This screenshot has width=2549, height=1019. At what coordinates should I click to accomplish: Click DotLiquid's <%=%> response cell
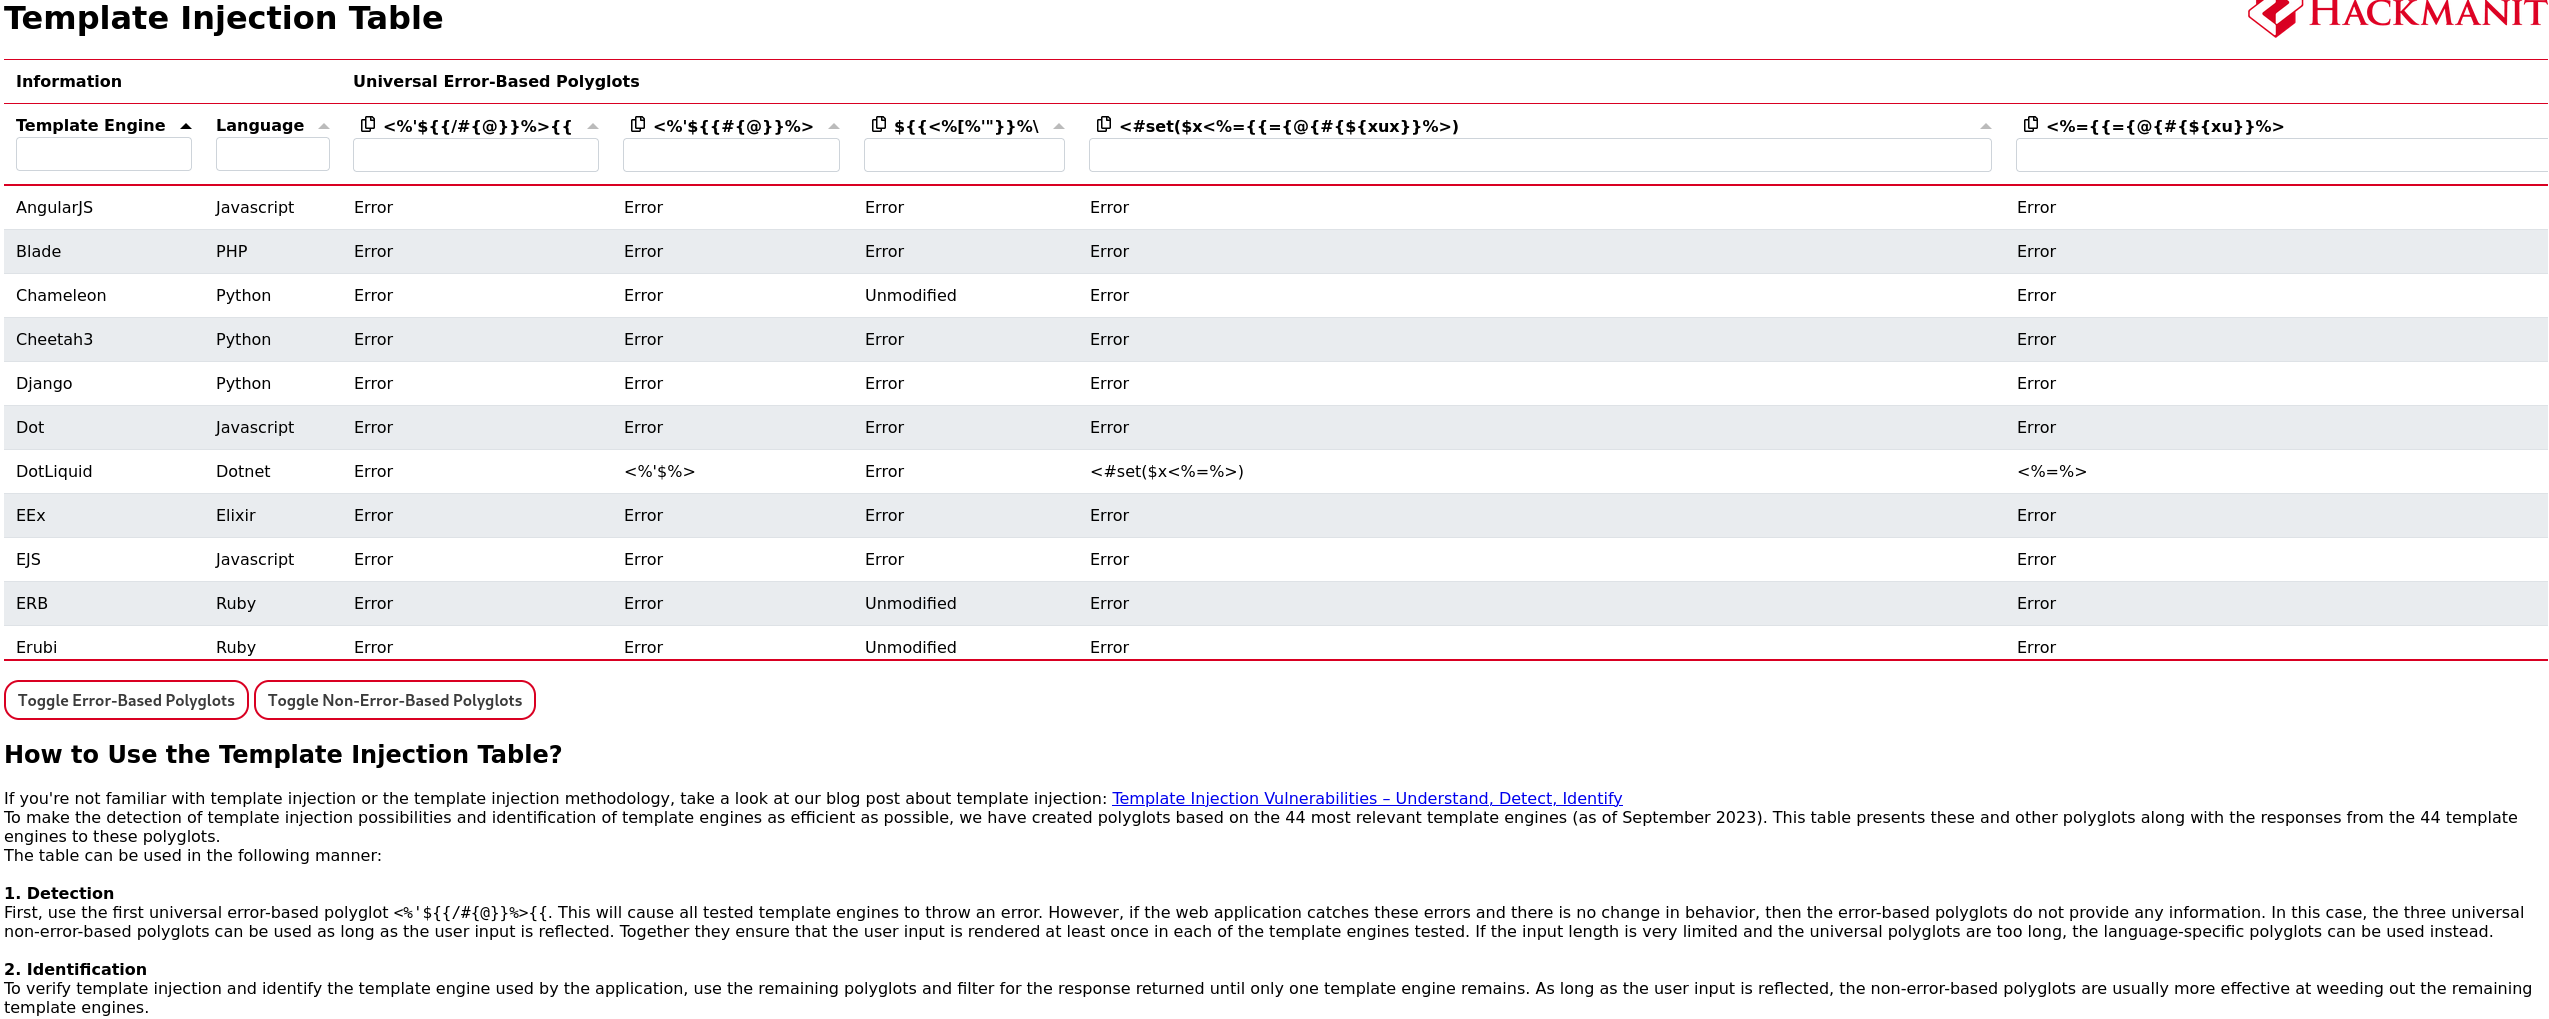2052,471
